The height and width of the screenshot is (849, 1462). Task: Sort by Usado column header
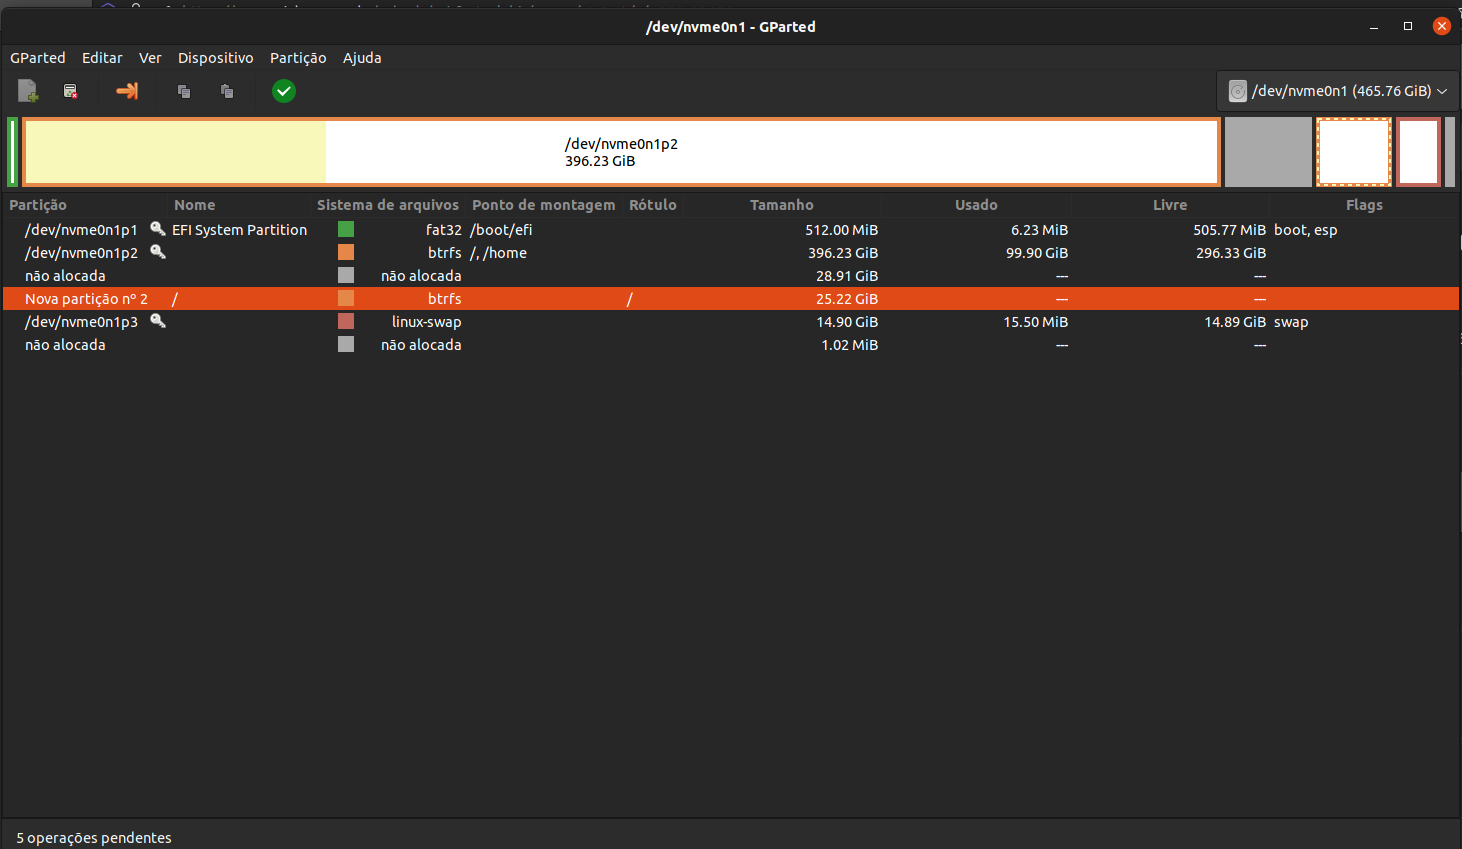976,205
